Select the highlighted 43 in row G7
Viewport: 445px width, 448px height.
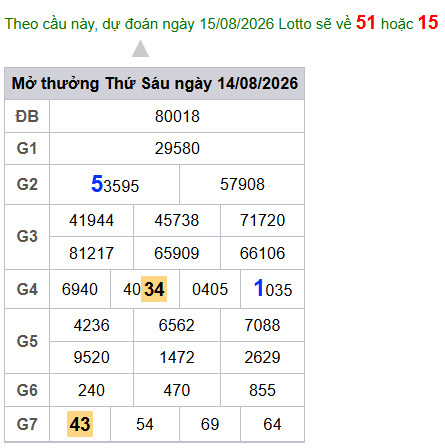click(x=80, y=424)
